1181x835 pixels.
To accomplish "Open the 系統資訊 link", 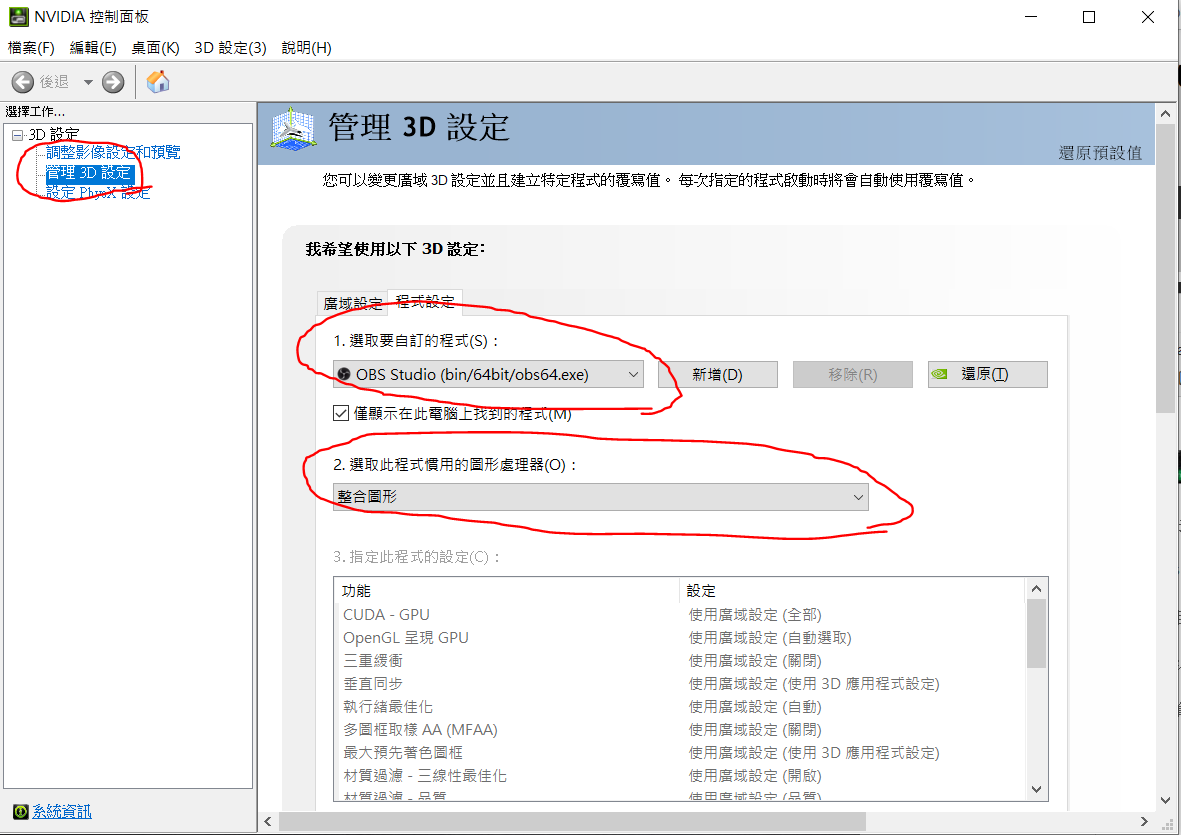I will [61, 811].
